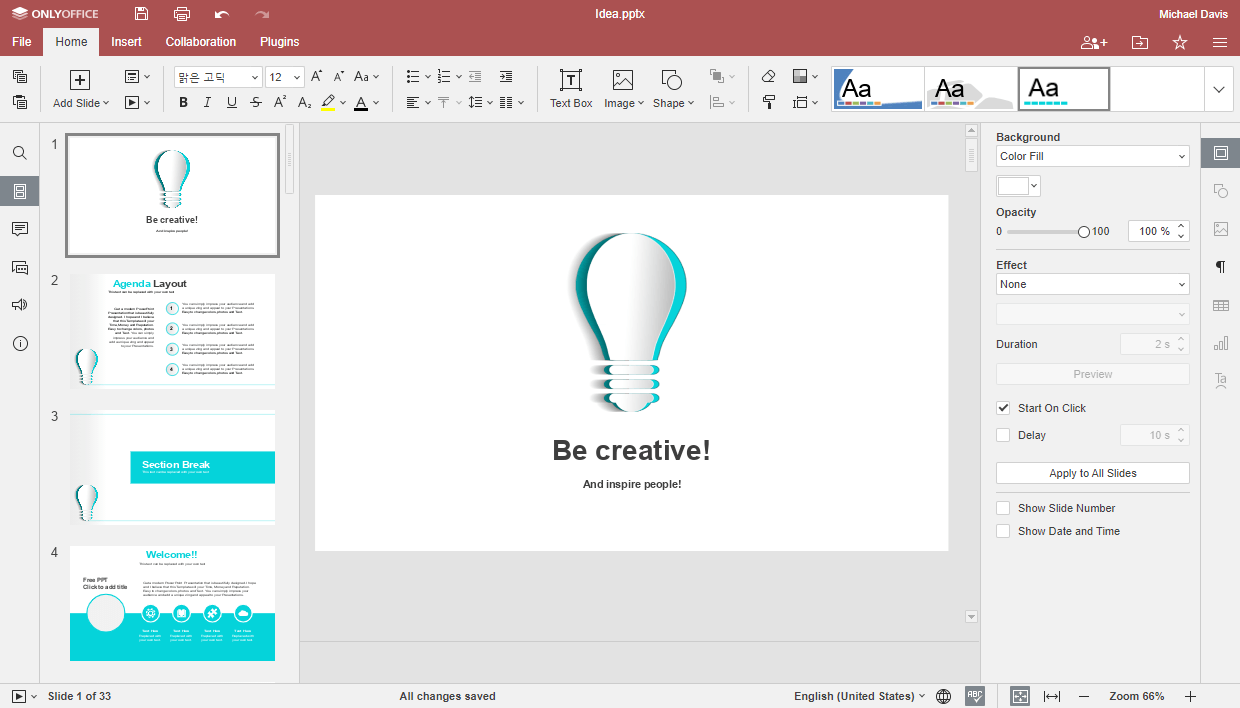Screen dimensions: 1240x708
Task: Open Image settings in right sidebar
Action: (1220, 229)
